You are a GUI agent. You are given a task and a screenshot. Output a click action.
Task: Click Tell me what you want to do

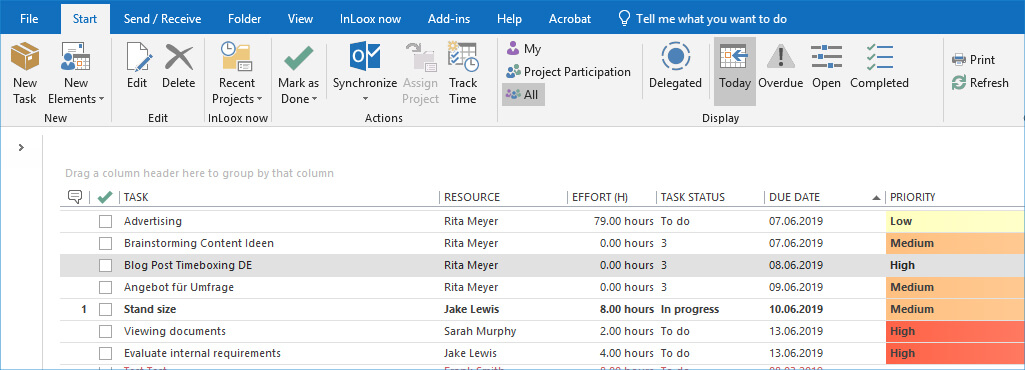703,18
